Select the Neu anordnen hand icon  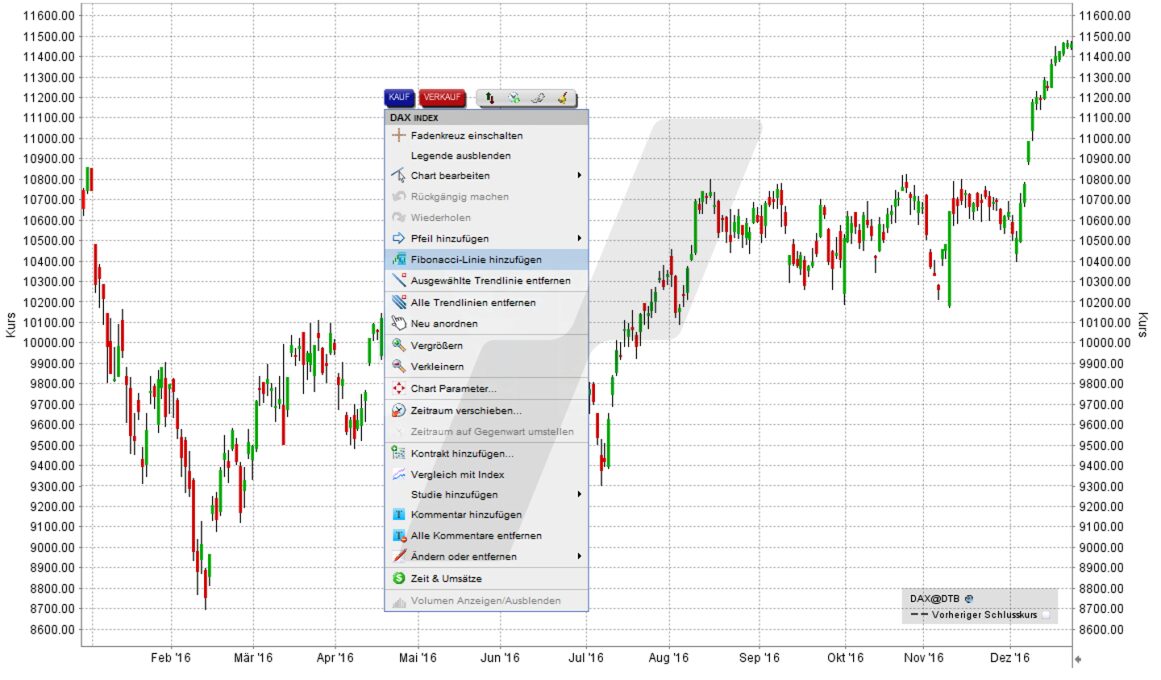398,324
